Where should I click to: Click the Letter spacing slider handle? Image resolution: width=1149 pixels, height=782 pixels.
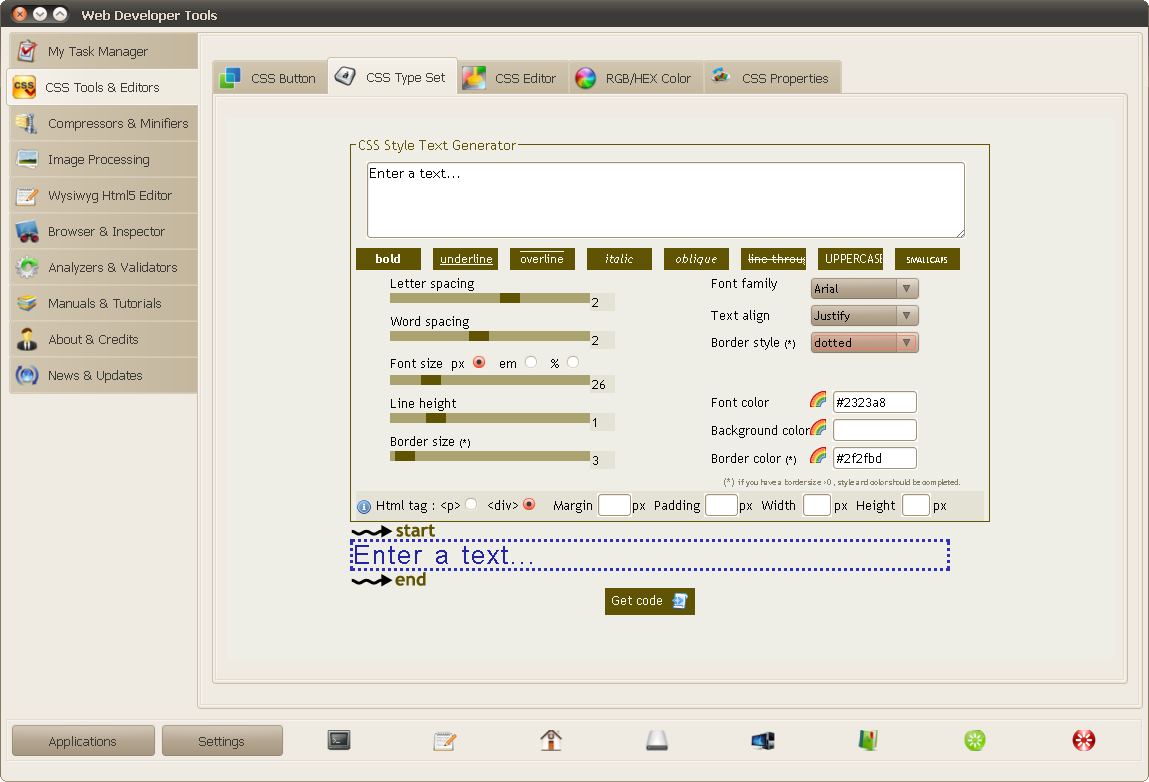pyautogui.click(x=510, y=298)
